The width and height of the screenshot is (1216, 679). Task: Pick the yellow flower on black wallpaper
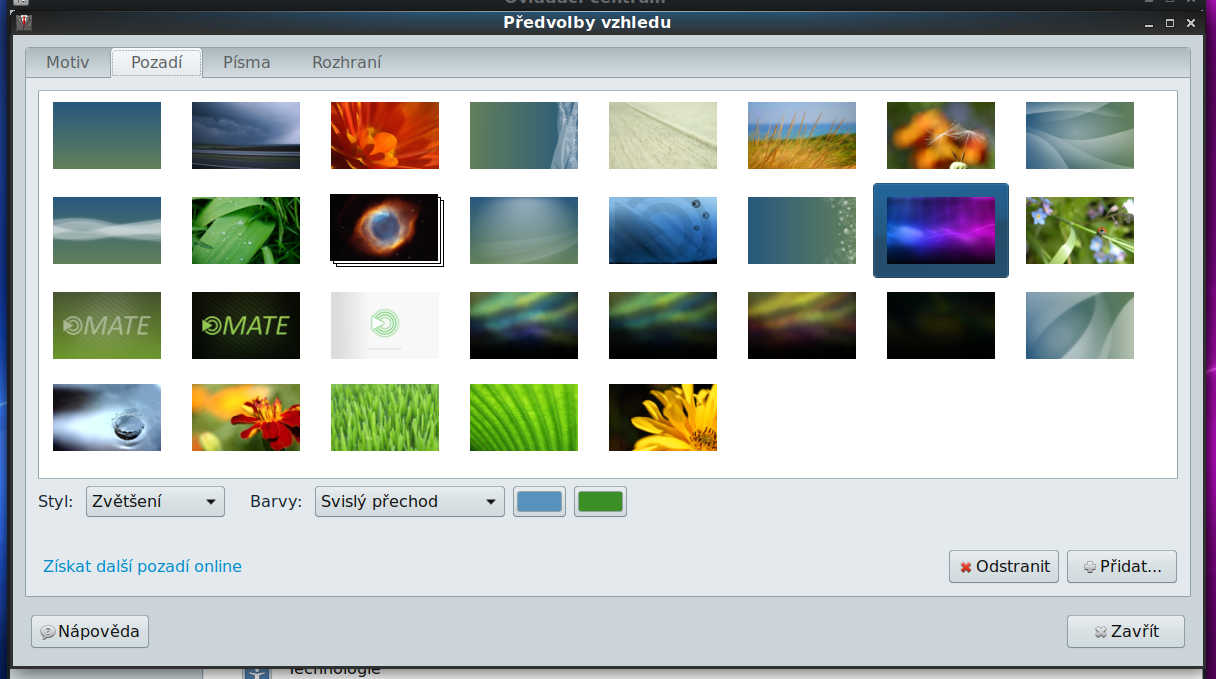coord(663,417)
